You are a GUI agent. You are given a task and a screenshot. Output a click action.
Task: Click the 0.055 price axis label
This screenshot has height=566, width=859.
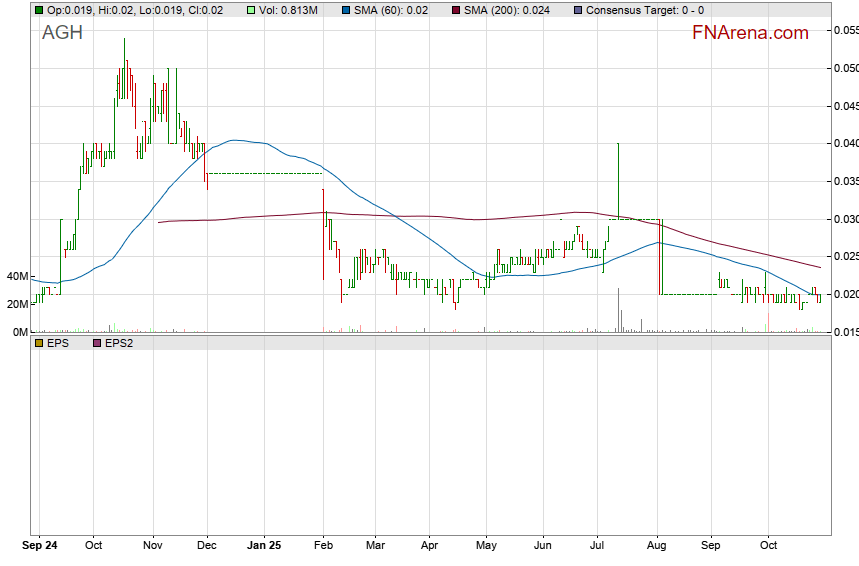(x=846, y=30)
